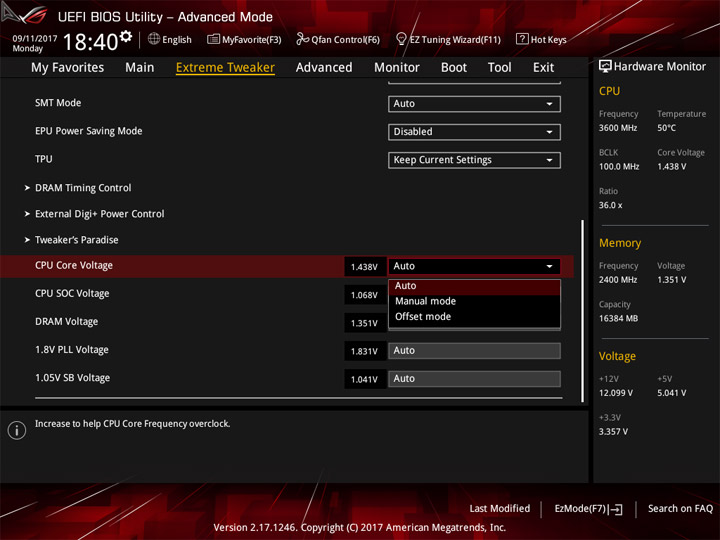Click the Qfan Control fan icon
The width and height of the screenshot is (720, 540).
[302, 39]
